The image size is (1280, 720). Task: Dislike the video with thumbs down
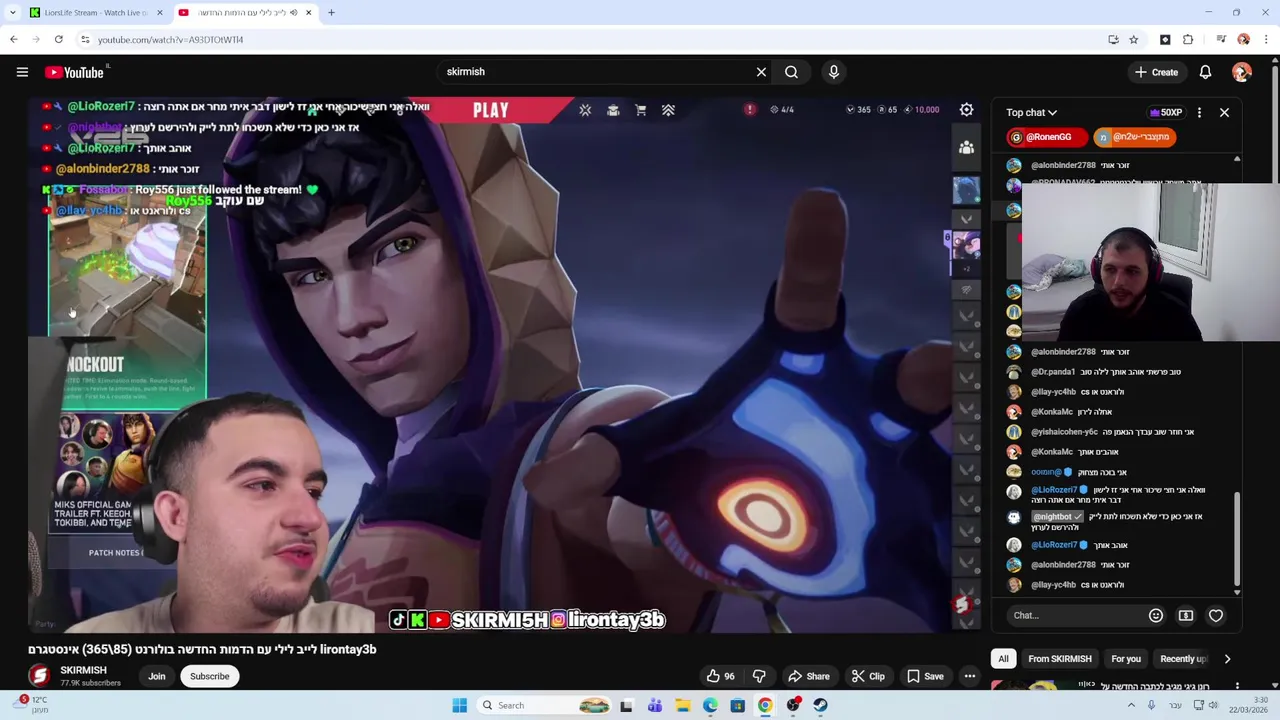[x=759, y=676]
